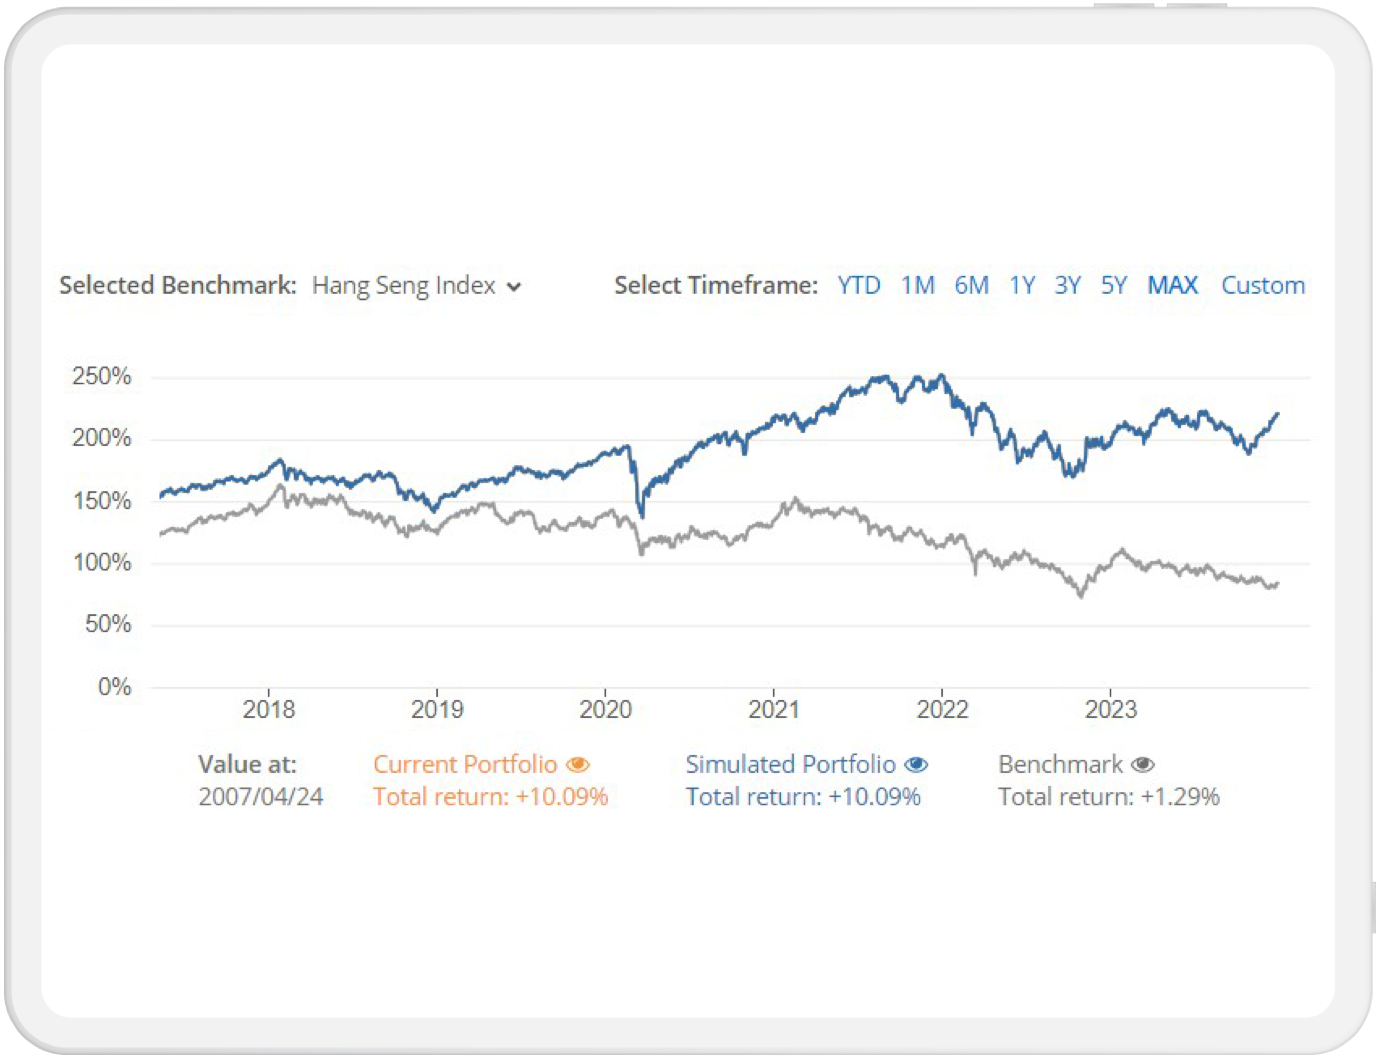Viewport: 1380px width, 1056px height.
Task: Pick the 5Y timeframe
Action: coord(1113,285)
